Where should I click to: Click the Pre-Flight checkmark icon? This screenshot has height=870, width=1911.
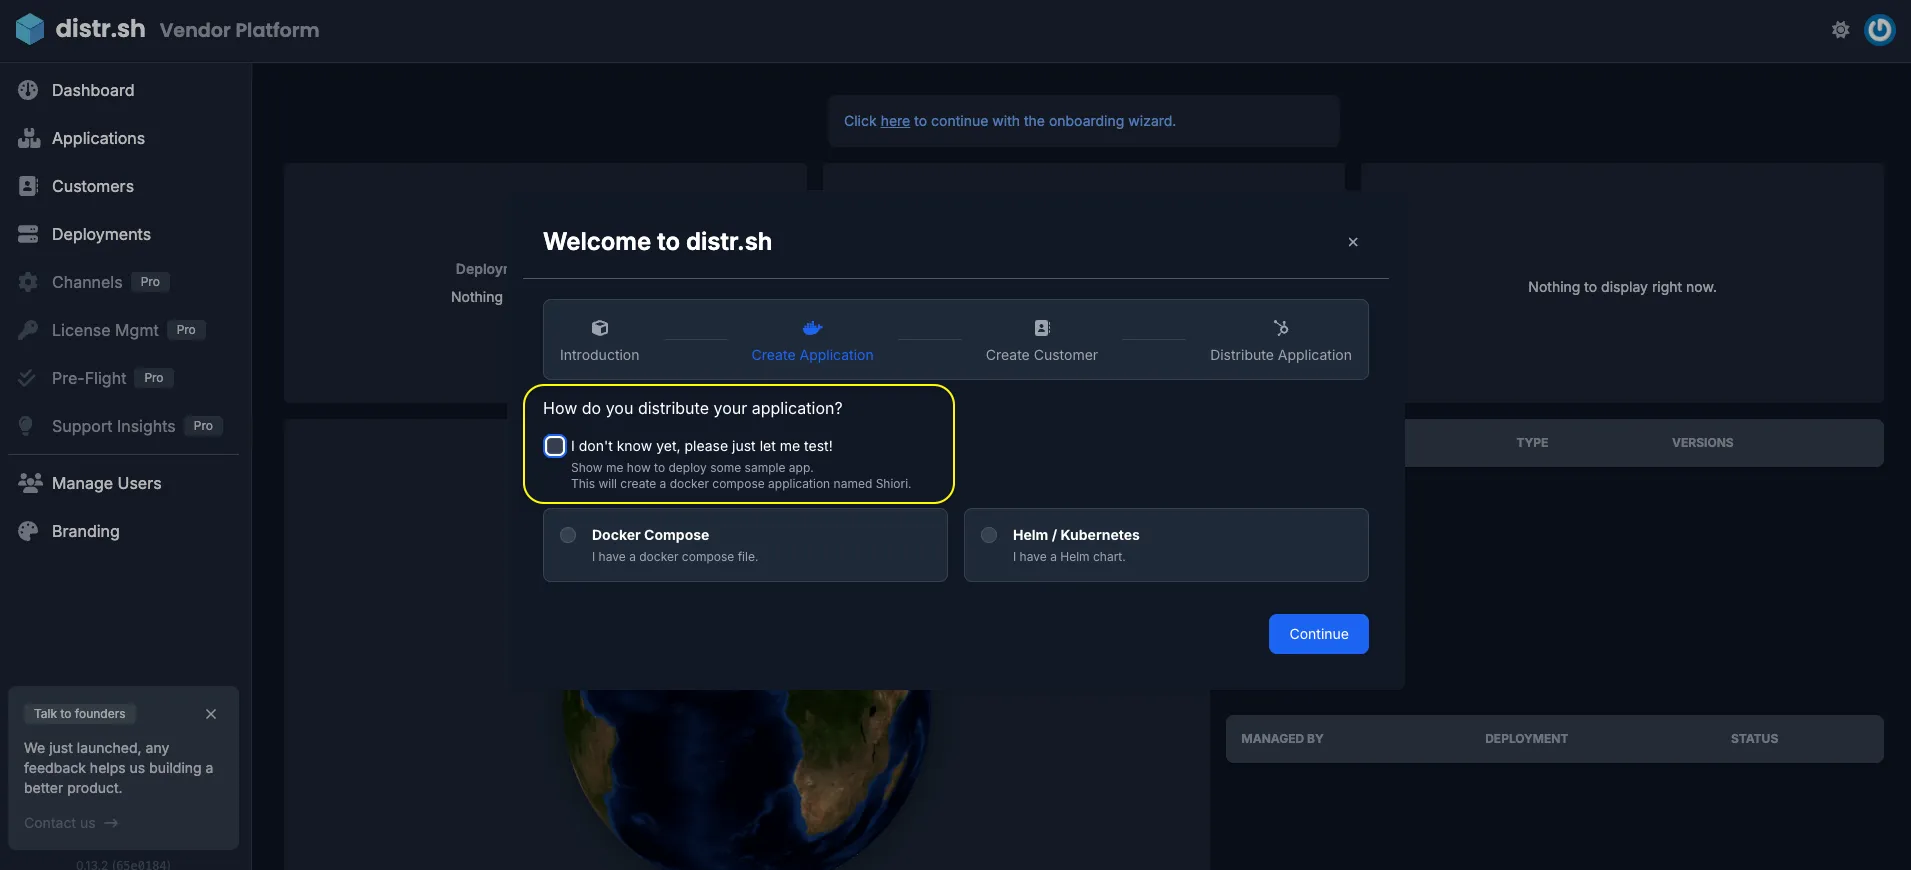pyautogui.click(x=28, y=378)
